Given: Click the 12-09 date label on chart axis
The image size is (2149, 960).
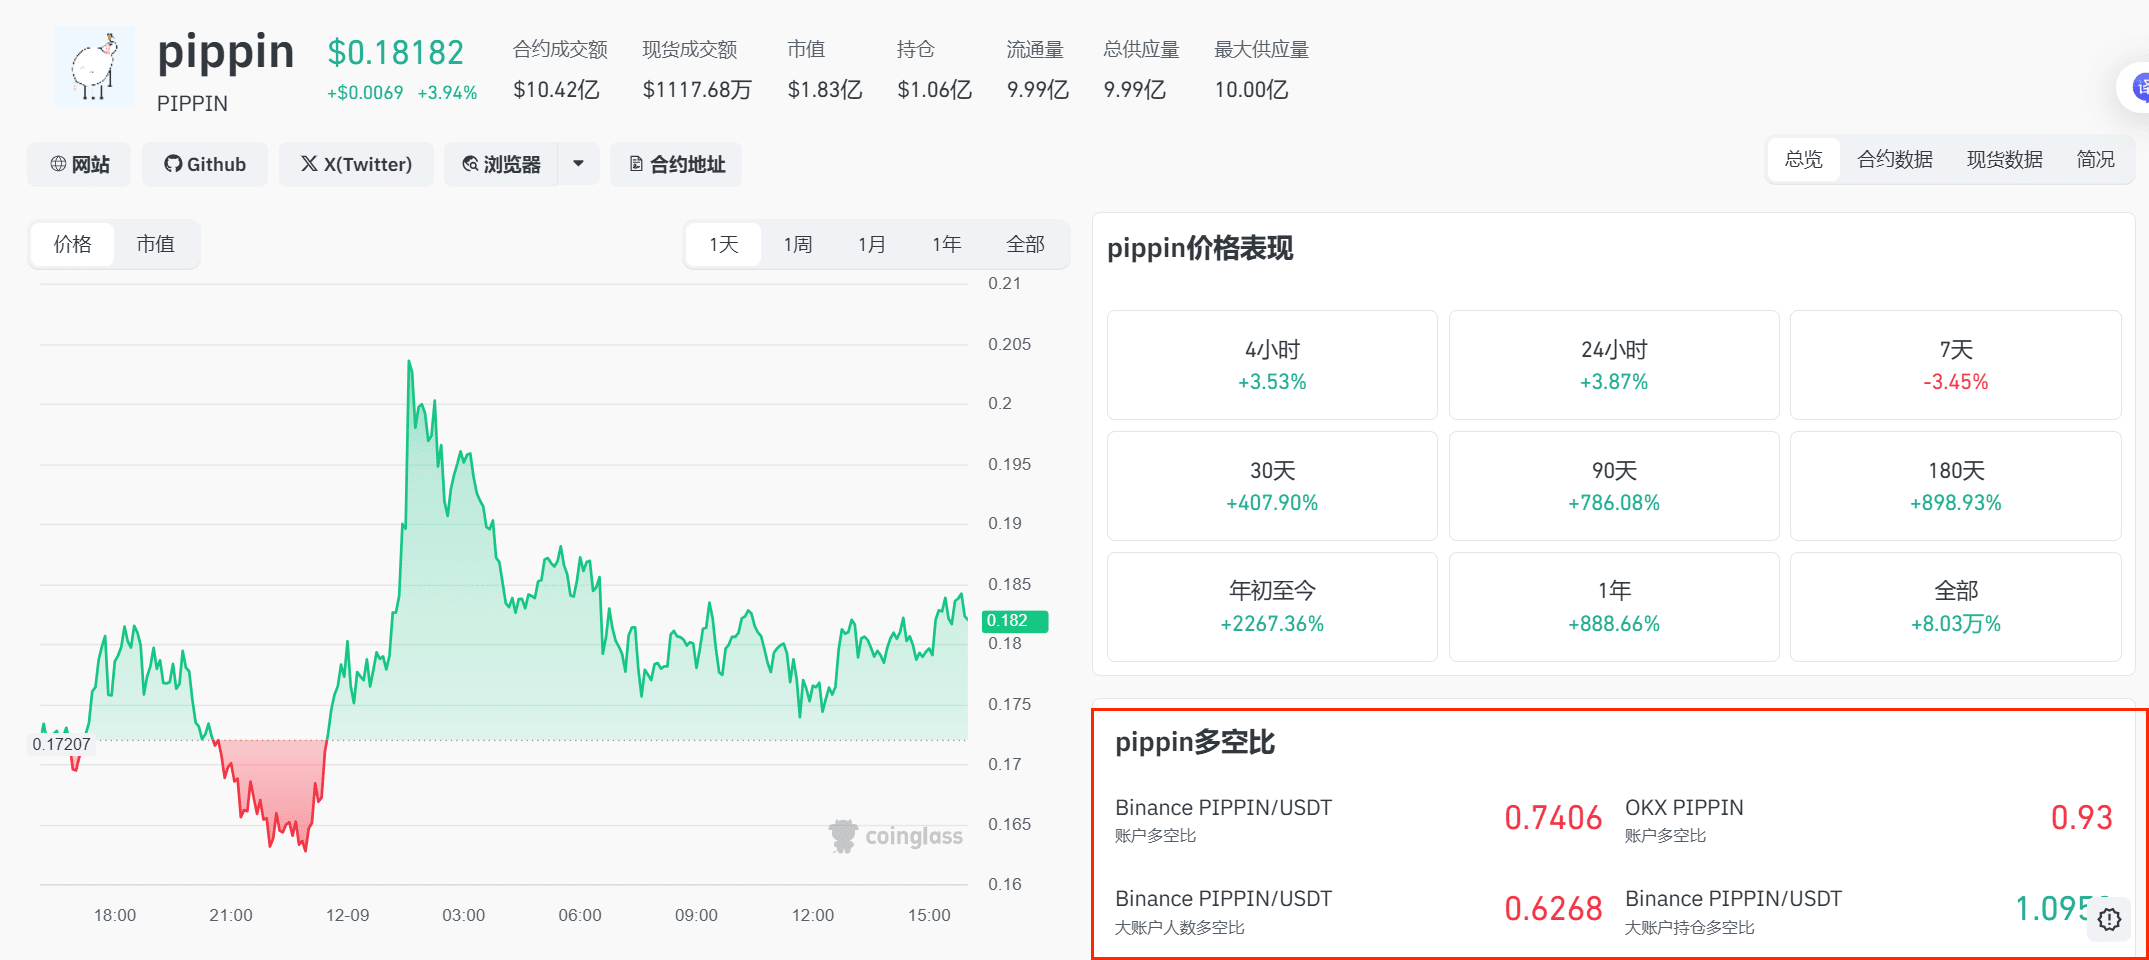Looking at the screenshot, I should pos(347,915).
